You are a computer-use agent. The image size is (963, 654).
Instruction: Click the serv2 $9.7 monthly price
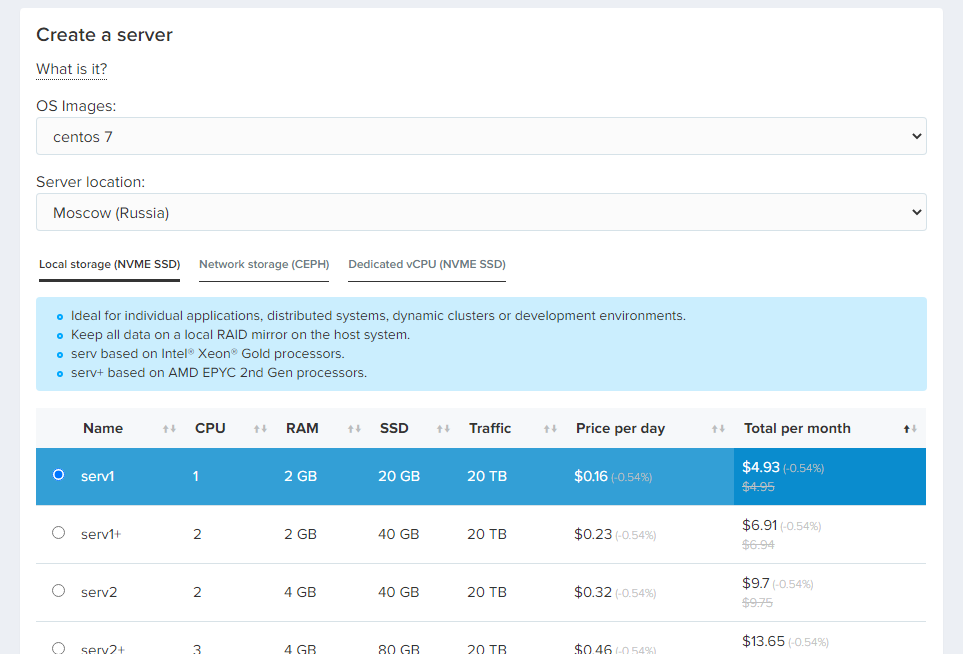pyautogui.click(x=755, y=583)
